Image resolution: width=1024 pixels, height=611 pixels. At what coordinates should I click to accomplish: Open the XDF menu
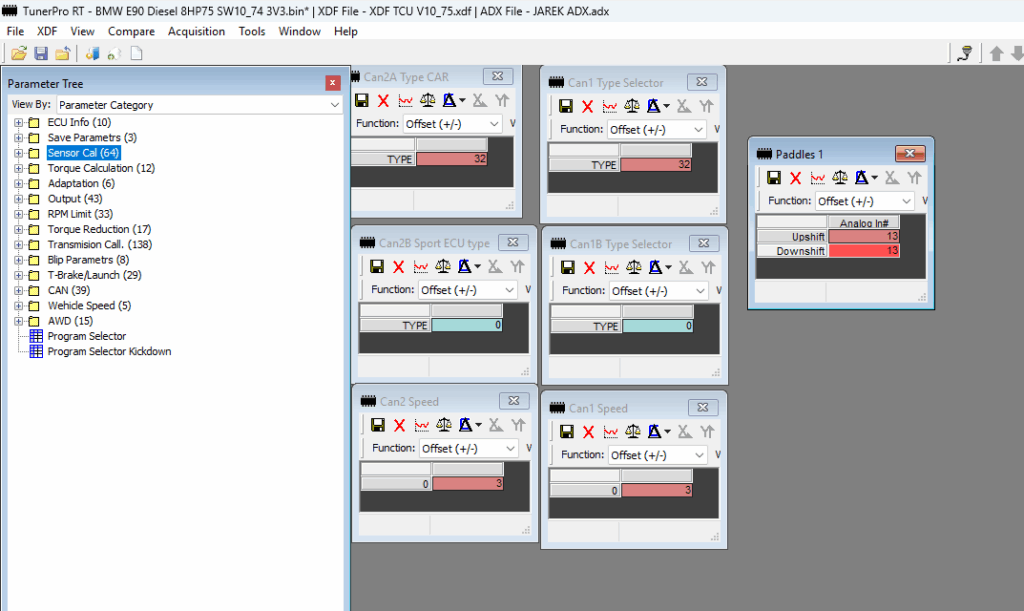(x=47, y=31)
